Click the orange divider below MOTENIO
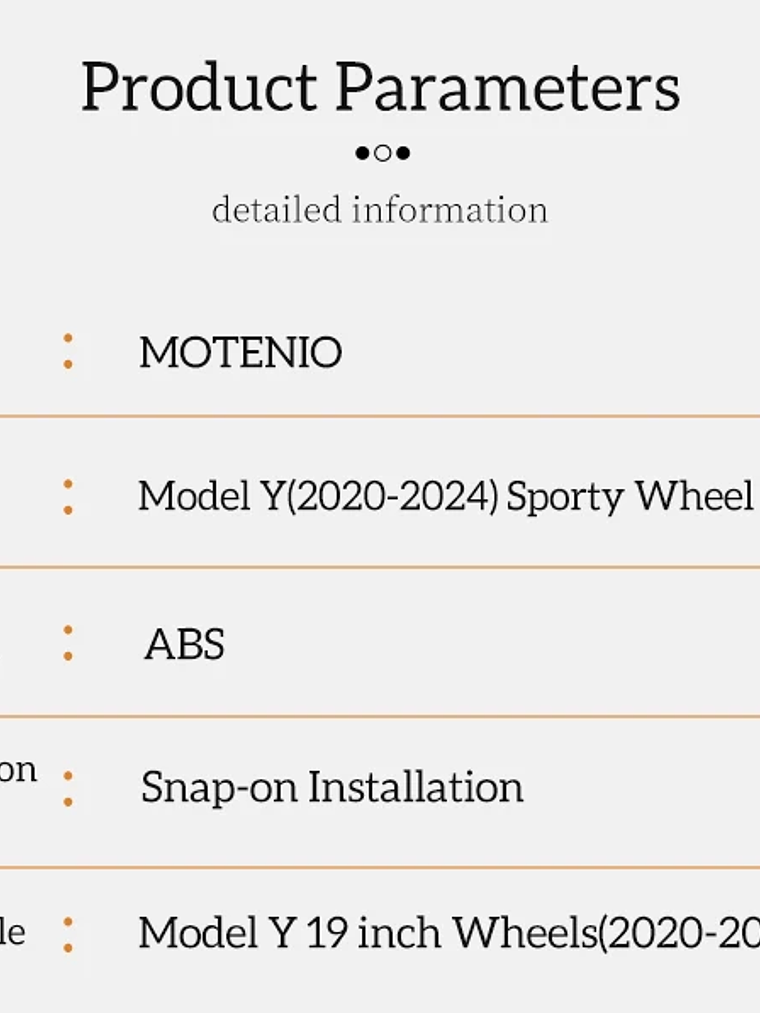Screen dimensions: 760x1013 [x=380, y=416]
